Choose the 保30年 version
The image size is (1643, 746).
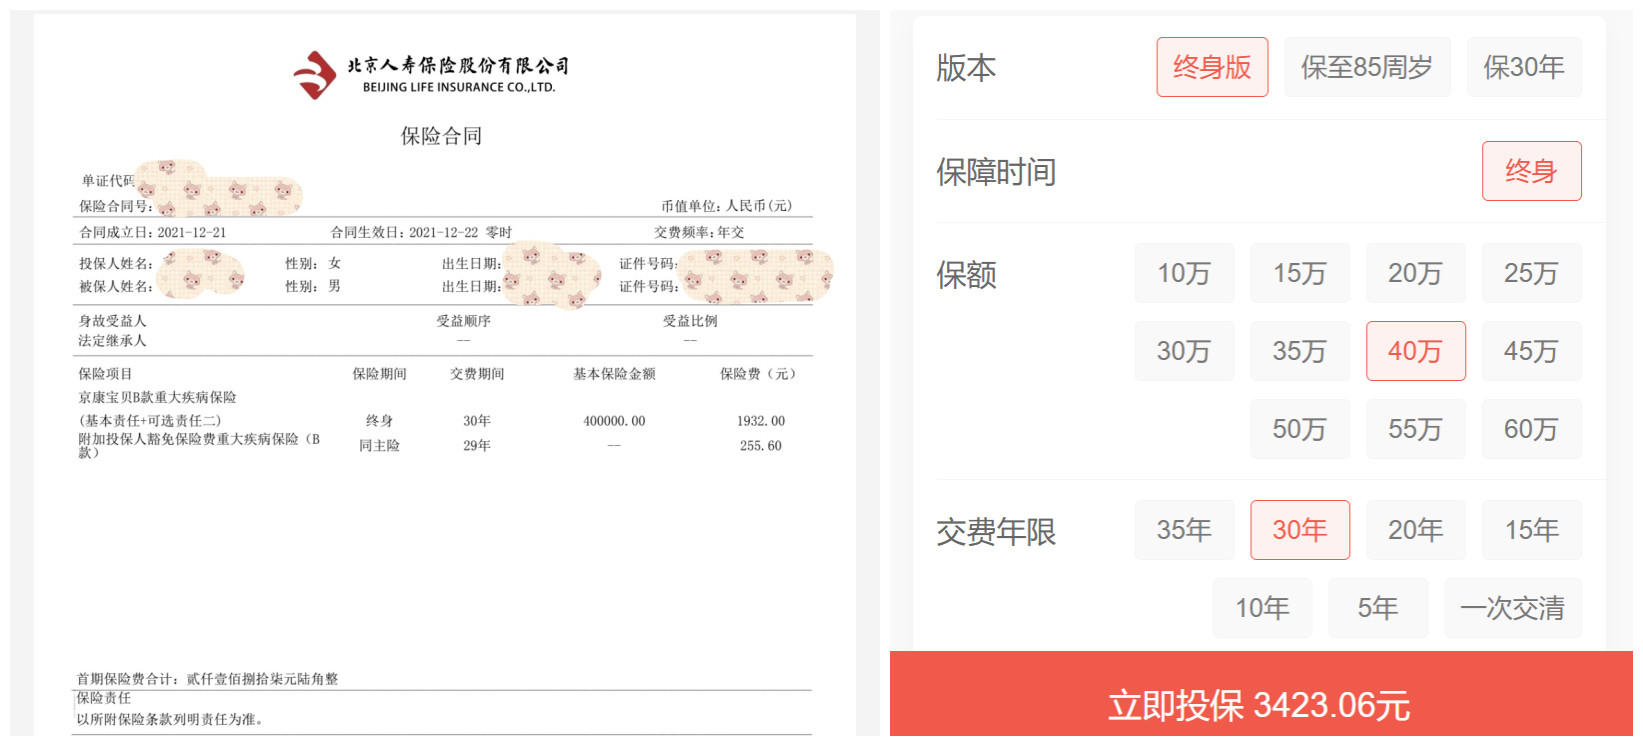tap(1524, 67)
